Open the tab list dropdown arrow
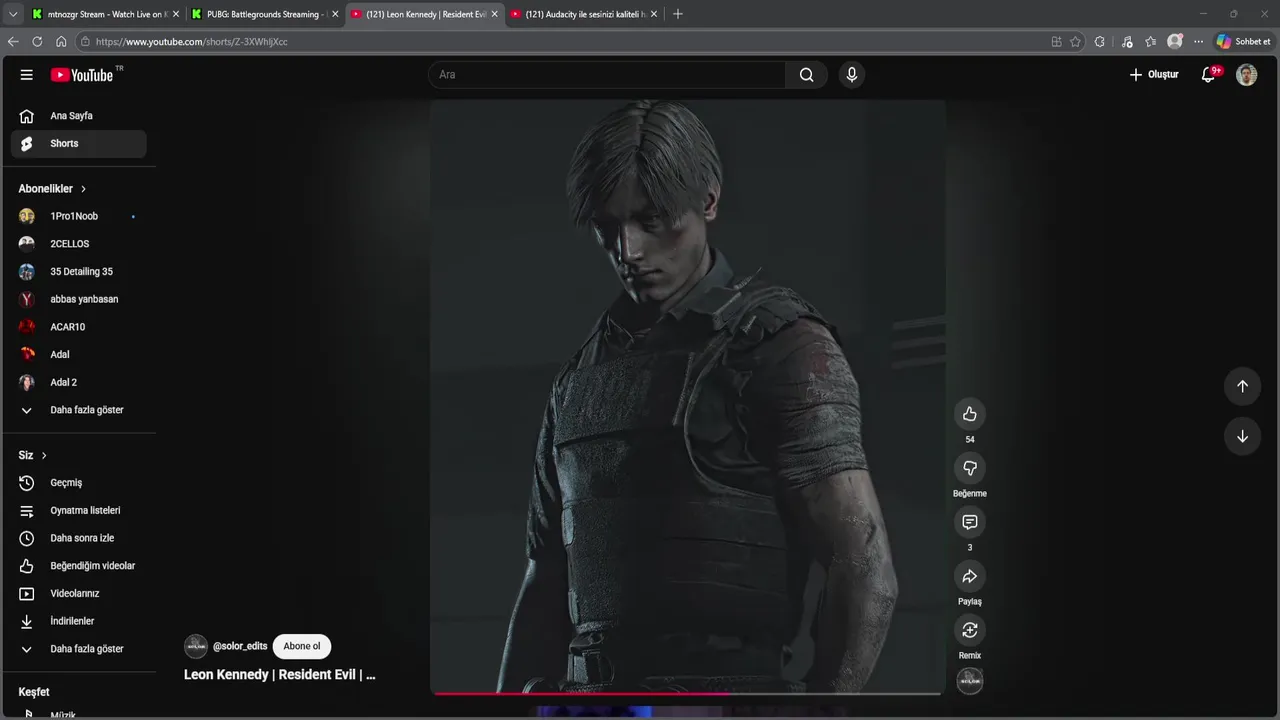This screenshot has width=1280, height=720. [x=13, y=14]
